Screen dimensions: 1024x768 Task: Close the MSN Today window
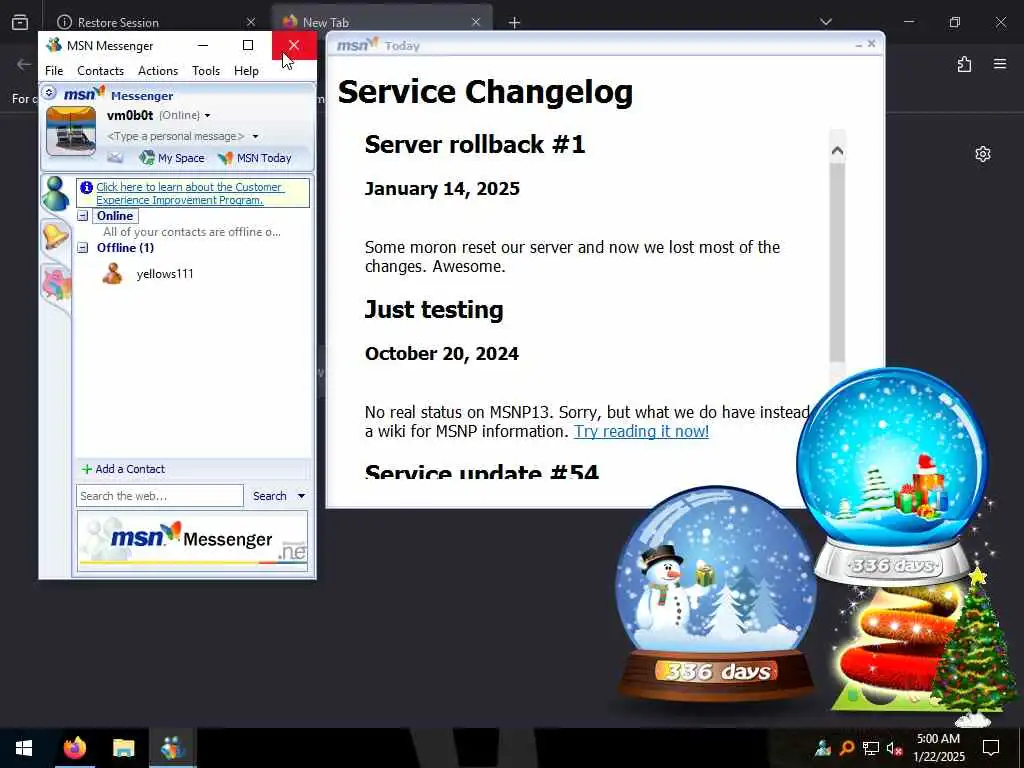(x=871, y=44)
